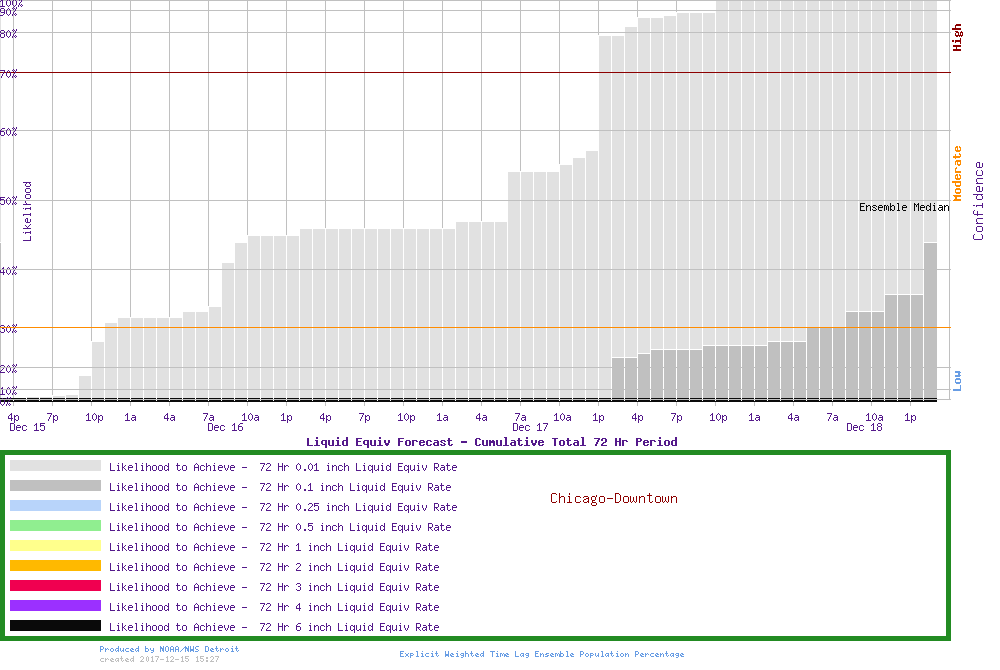
Task: Click the Liquid Equiv Forecast chart title
Action: (491, 442)
